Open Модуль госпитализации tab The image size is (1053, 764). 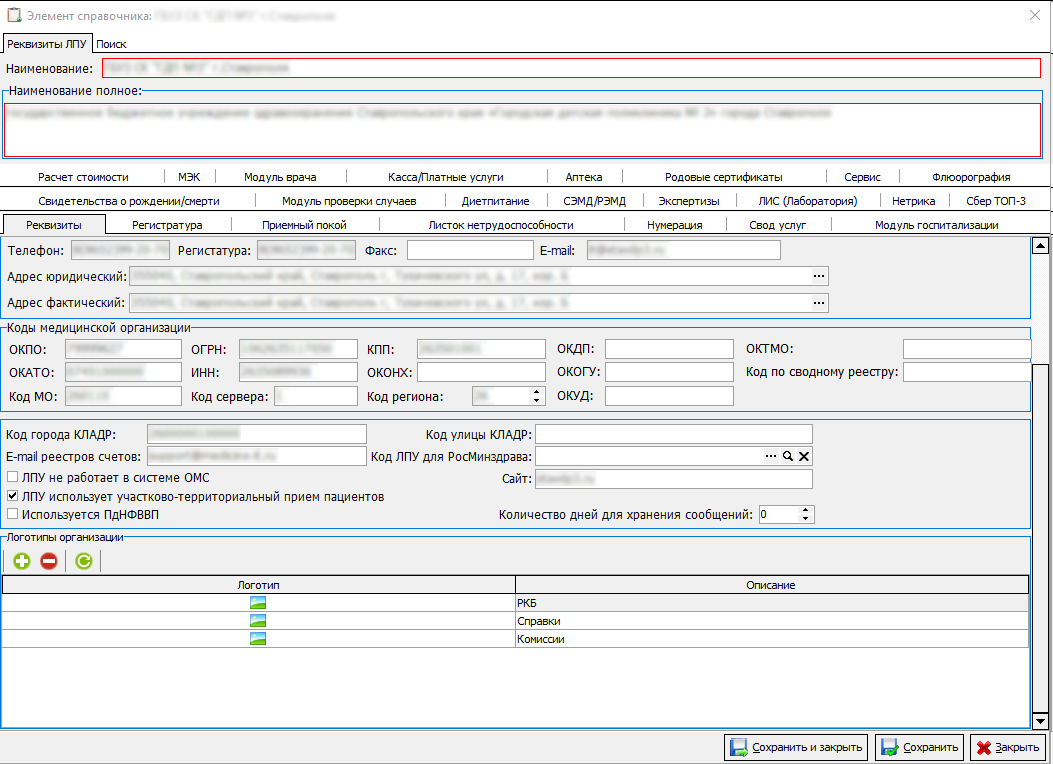click(937, 225)
